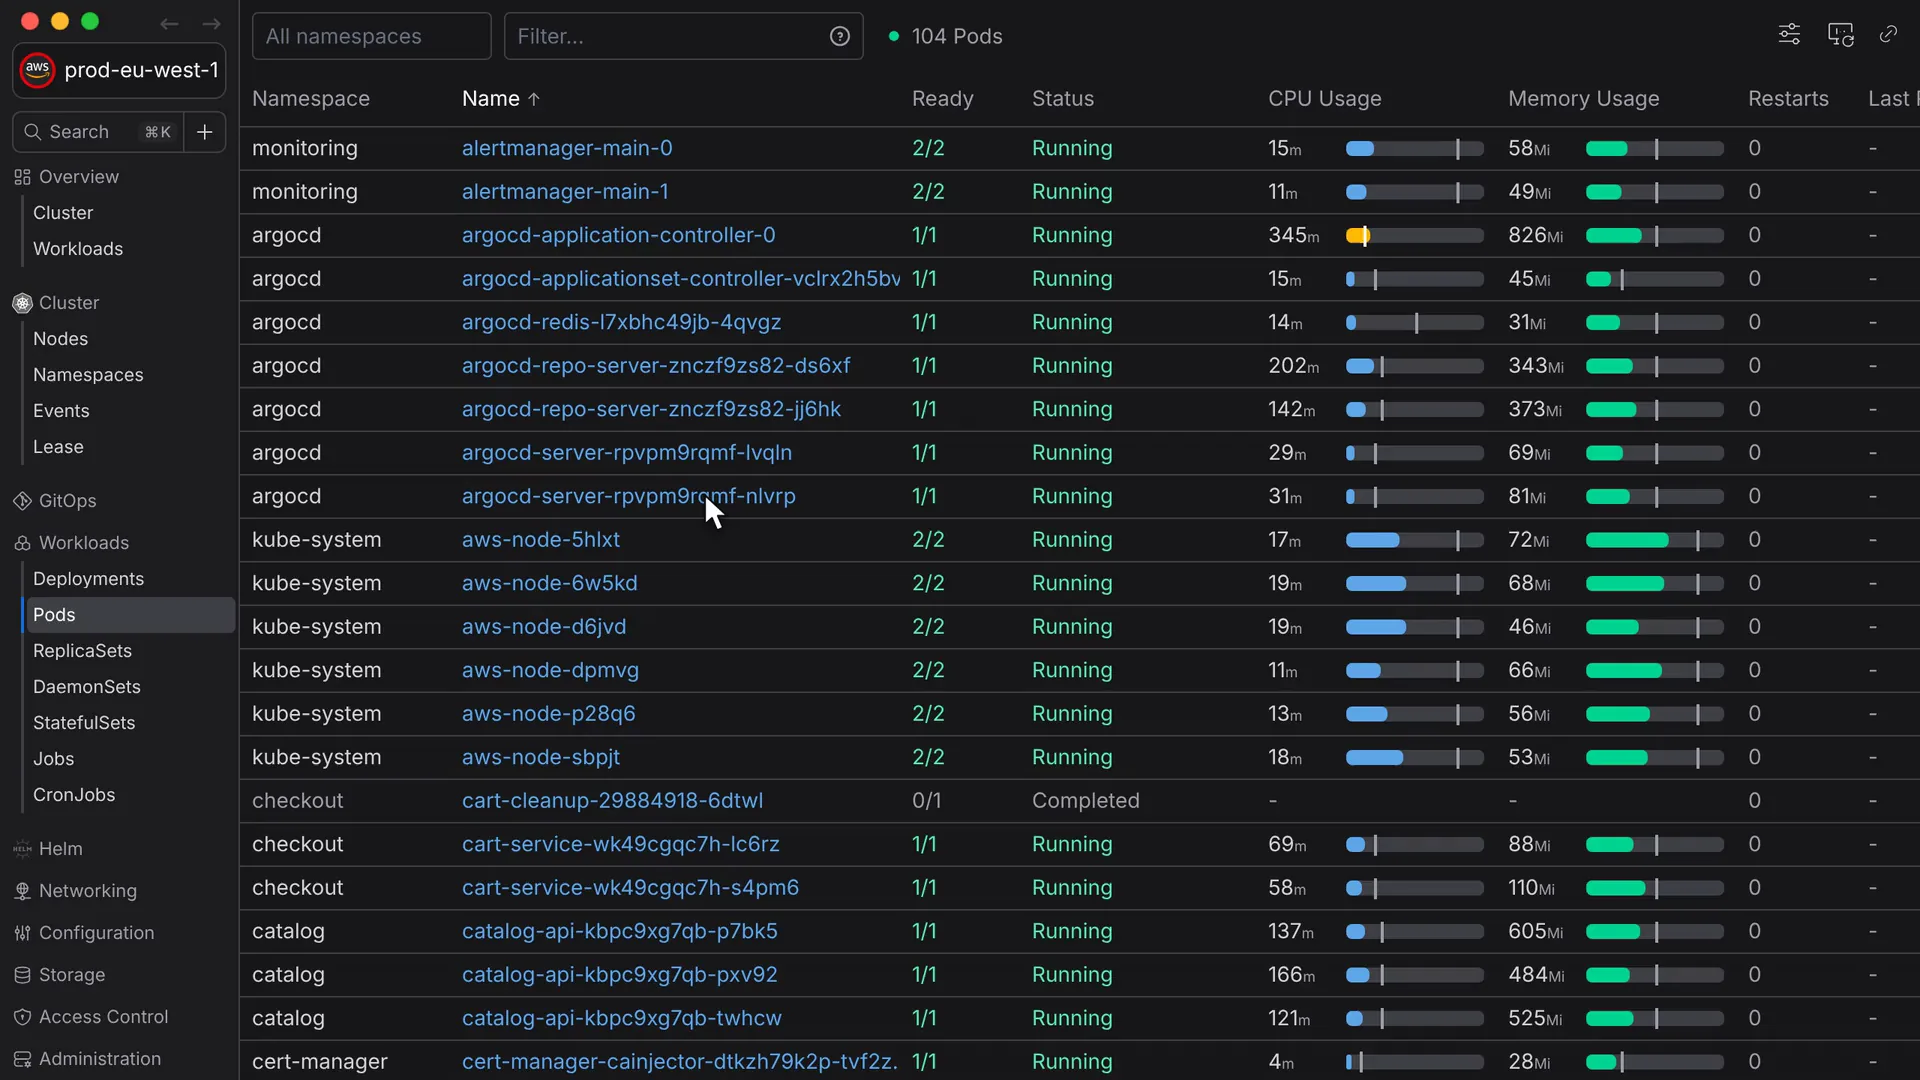Image resolution: width=1920 pixels, height=1080 pixels.
Task: Click the link icon at top right
Action: point(1888,35)
